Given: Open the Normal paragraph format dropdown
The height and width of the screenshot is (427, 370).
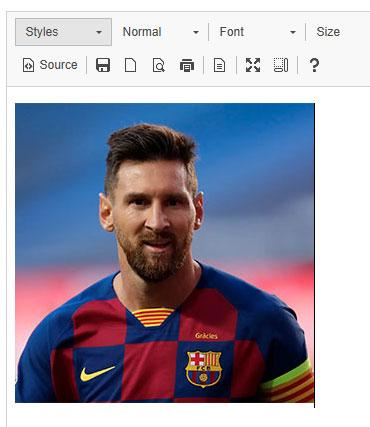Looking at the screenshot, I should [x=161, y=32].
